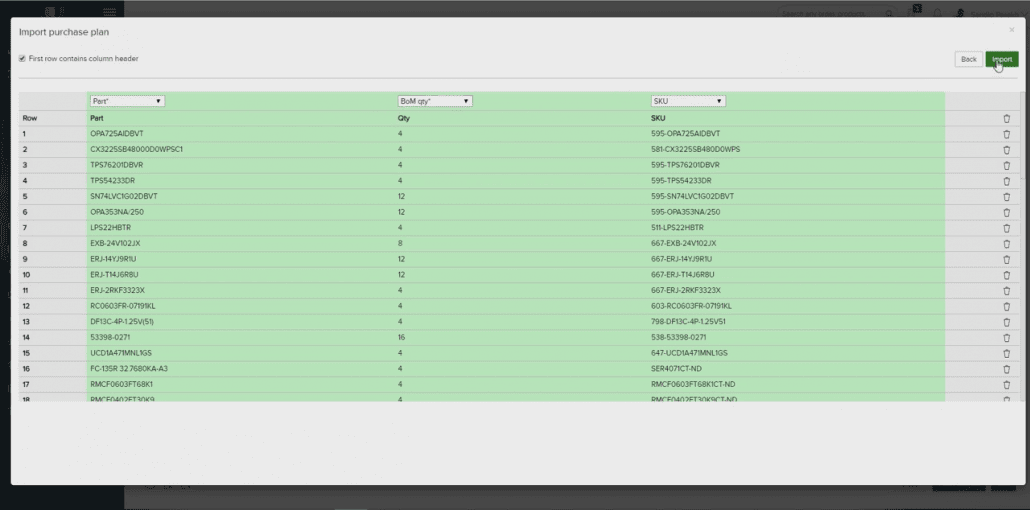Delete row 9 ERJ-14YJ9R1U trash icon
Image resolution: width=1030 pixels, height=510 pixels.
click(1006, 260)
